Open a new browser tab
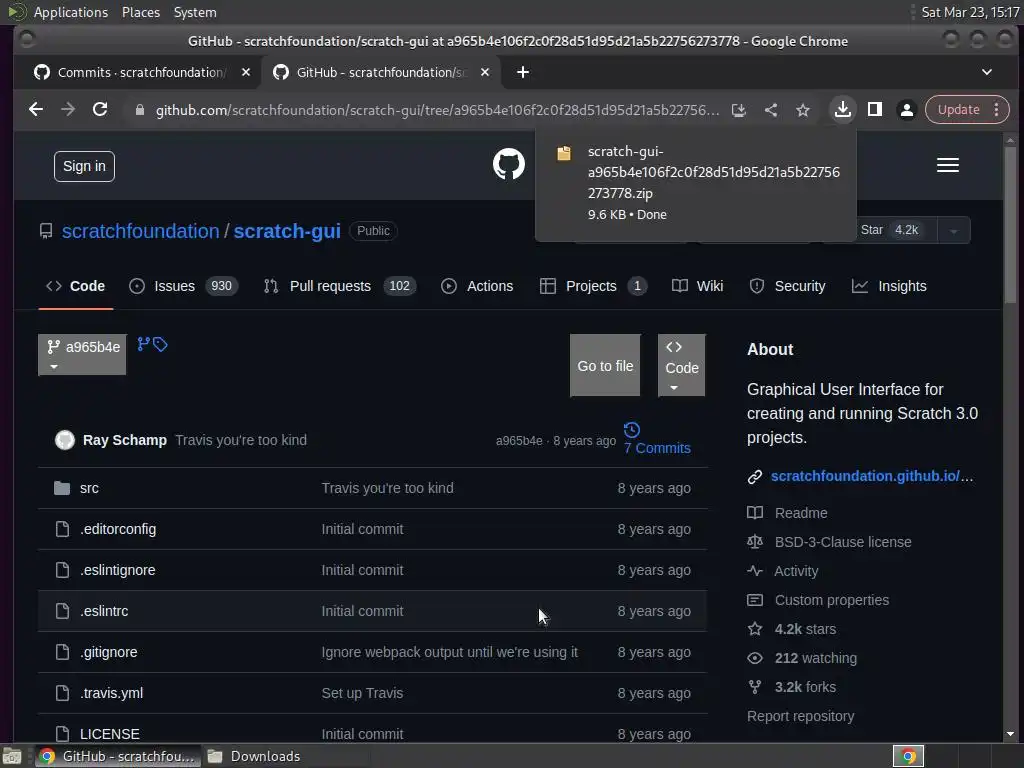Screen dimensions: 1024x768 pos(522,72)
